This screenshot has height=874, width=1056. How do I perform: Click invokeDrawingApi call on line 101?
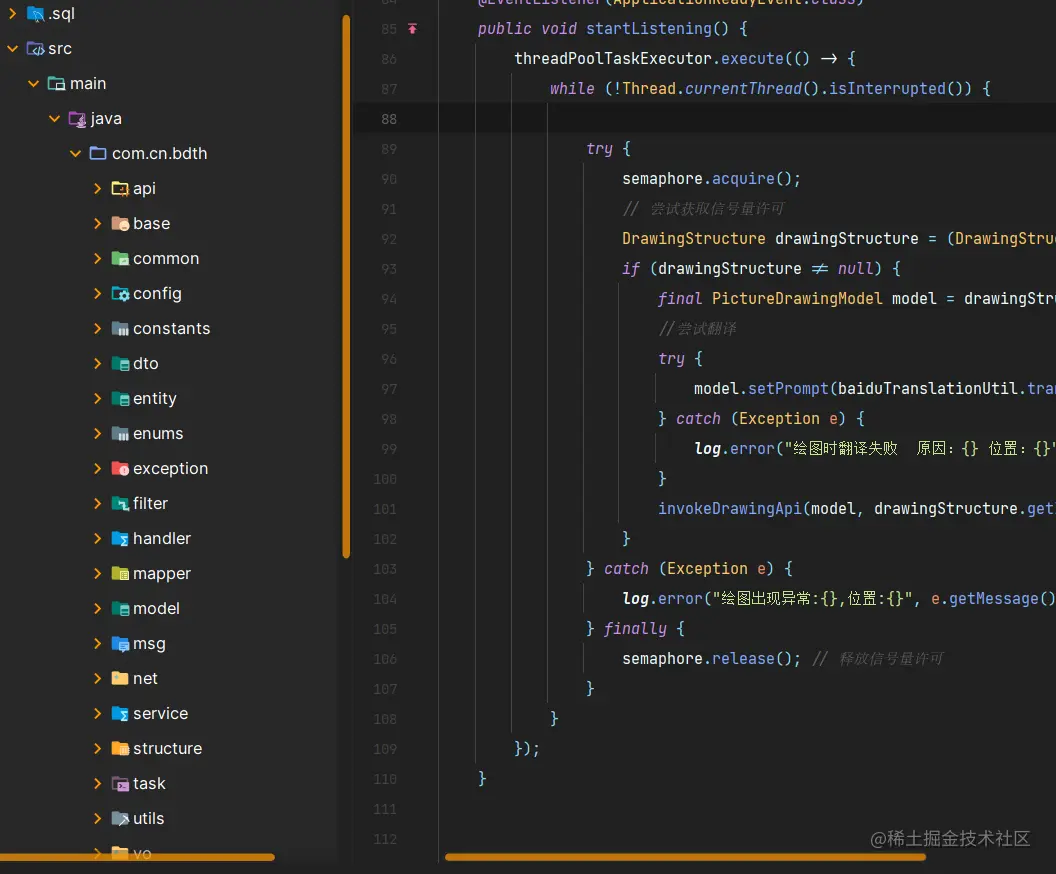(x=730, y=508)
